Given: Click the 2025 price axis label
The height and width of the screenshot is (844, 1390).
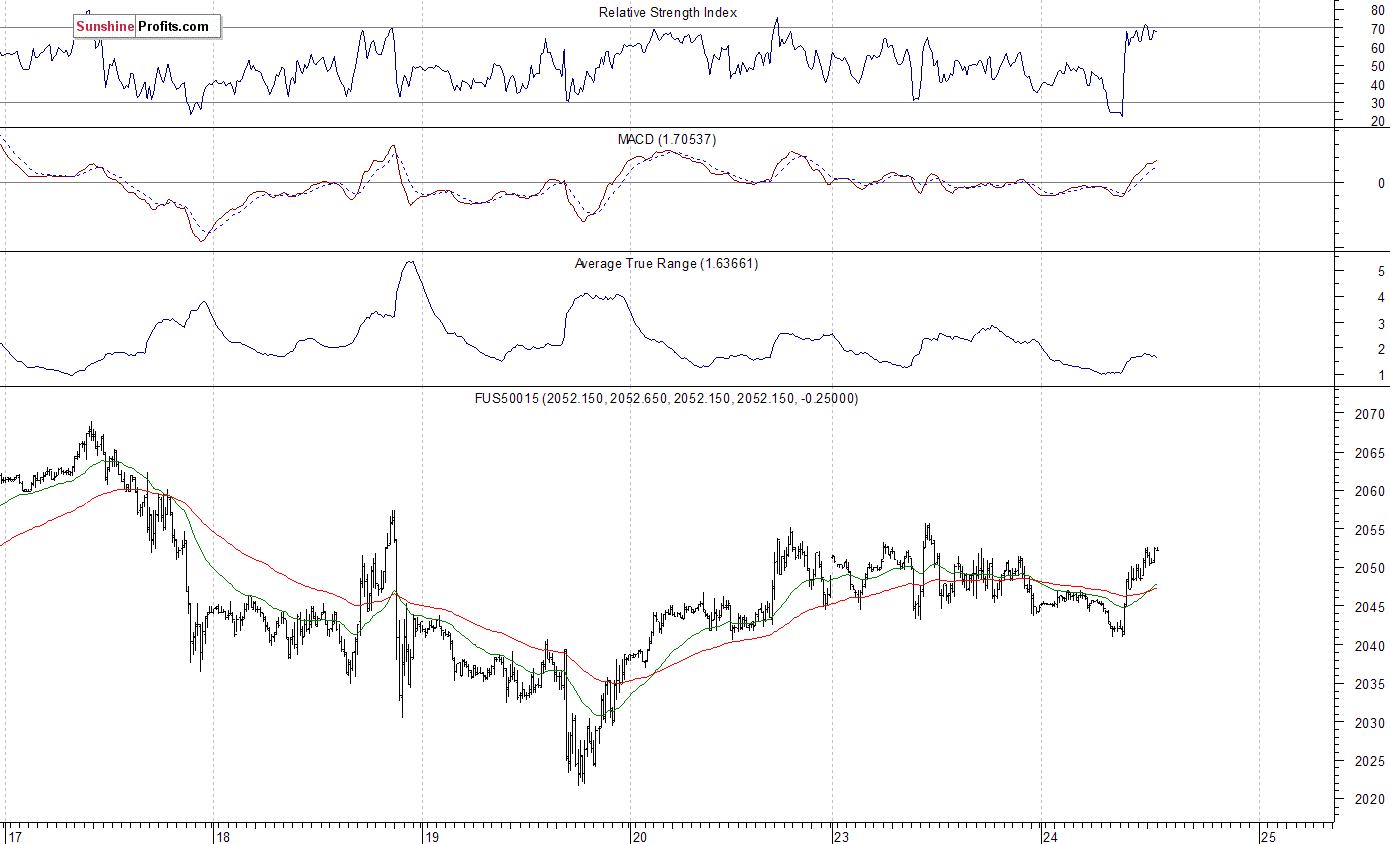Looking at the screenshot, I should pos(1369,762).
